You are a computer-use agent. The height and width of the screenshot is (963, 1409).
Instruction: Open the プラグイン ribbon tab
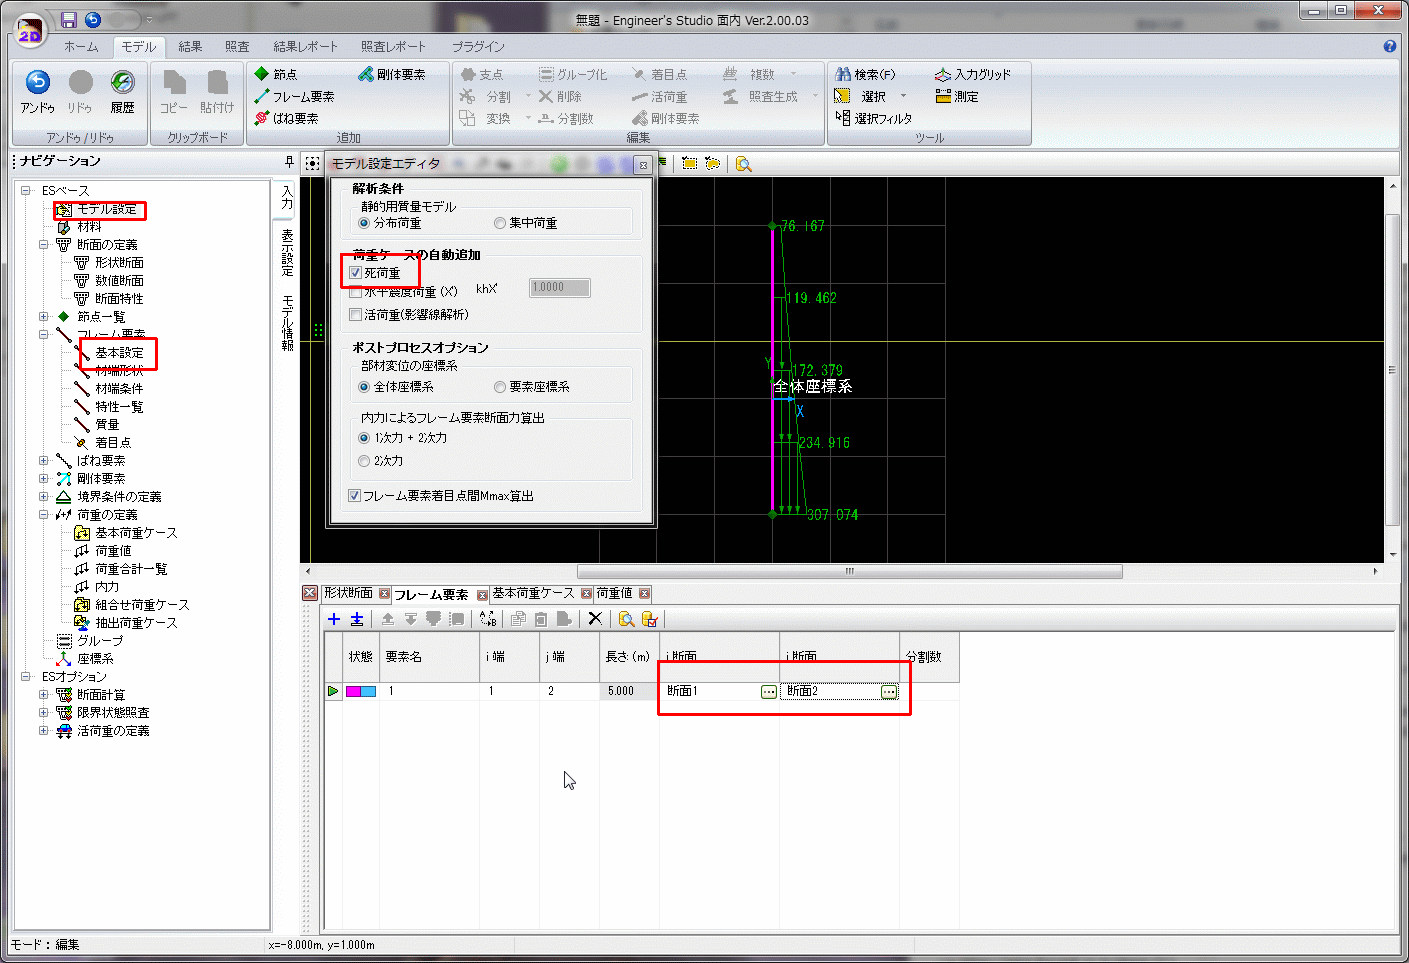478,46
